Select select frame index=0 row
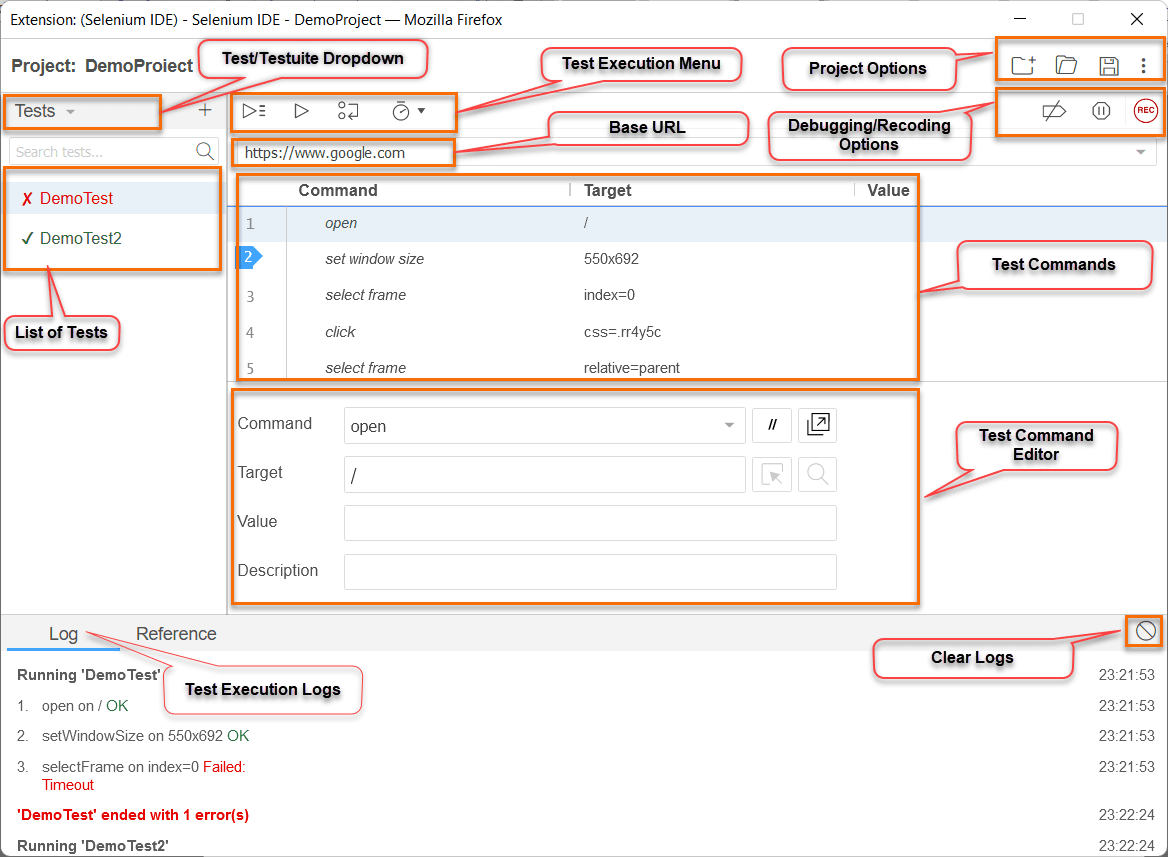 point(577,295)
